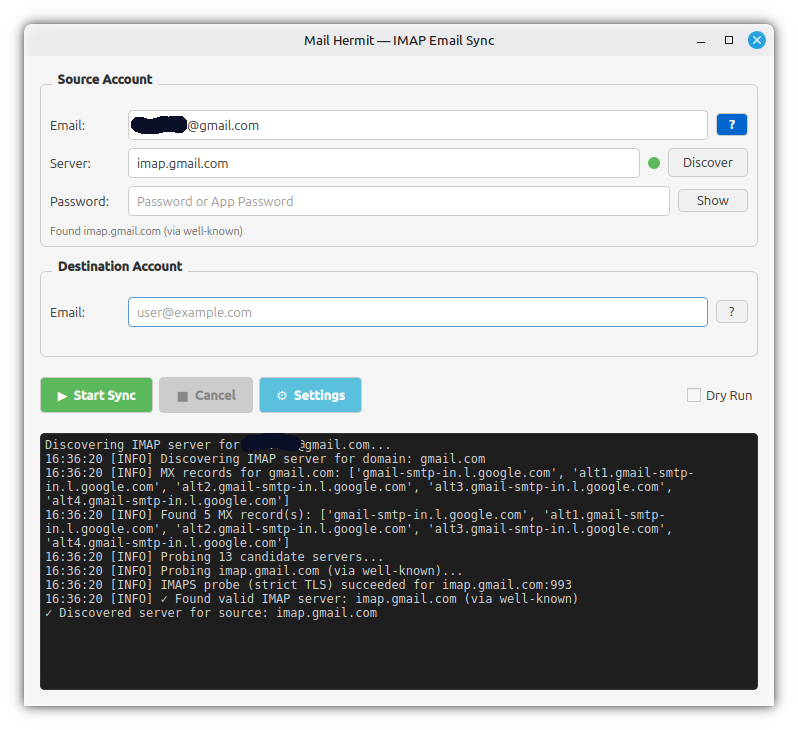The height and width of the screenshot is (730, 798).
Task: Click into the source Password field
Action: coord(398,201)
